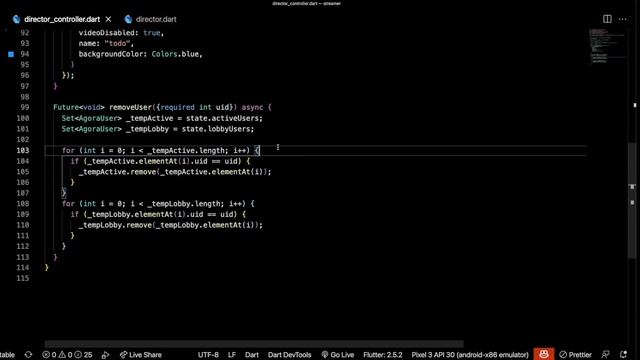
Task: Open the director.dart tab
Action: [156, 19]
